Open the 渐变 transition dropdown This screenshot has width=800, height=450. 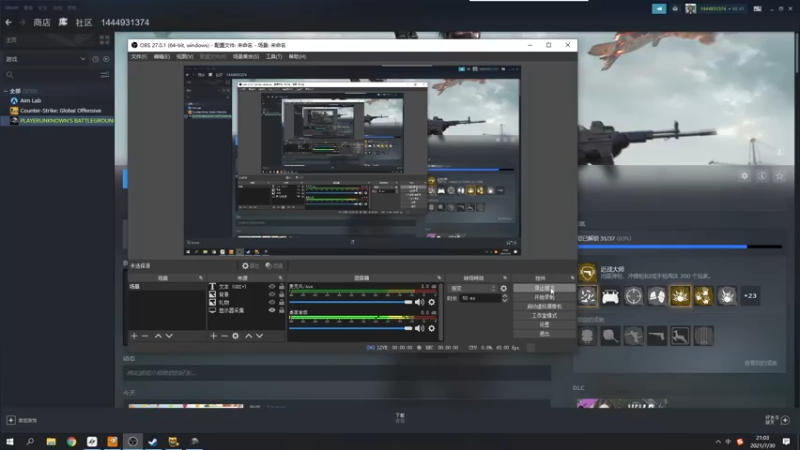click(472, 288)
